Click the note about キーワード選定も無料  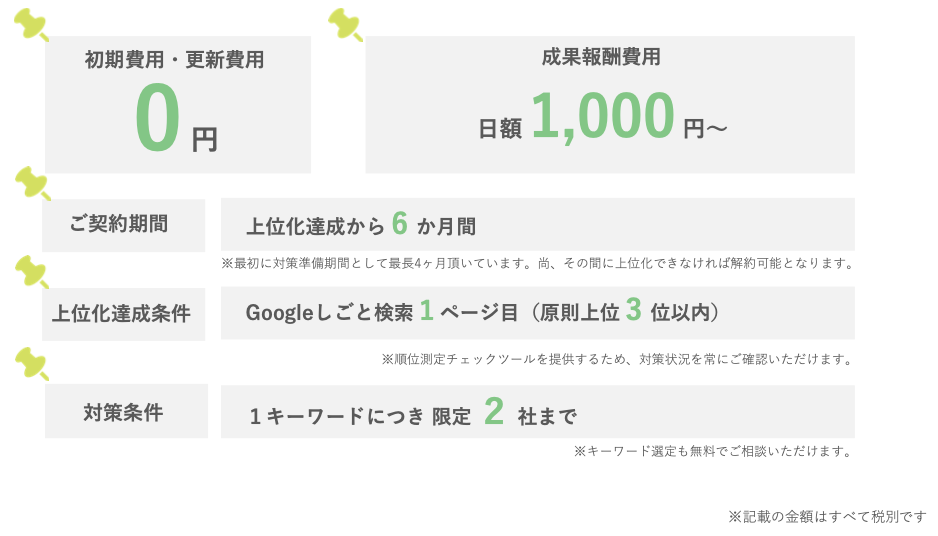(713, 451)
